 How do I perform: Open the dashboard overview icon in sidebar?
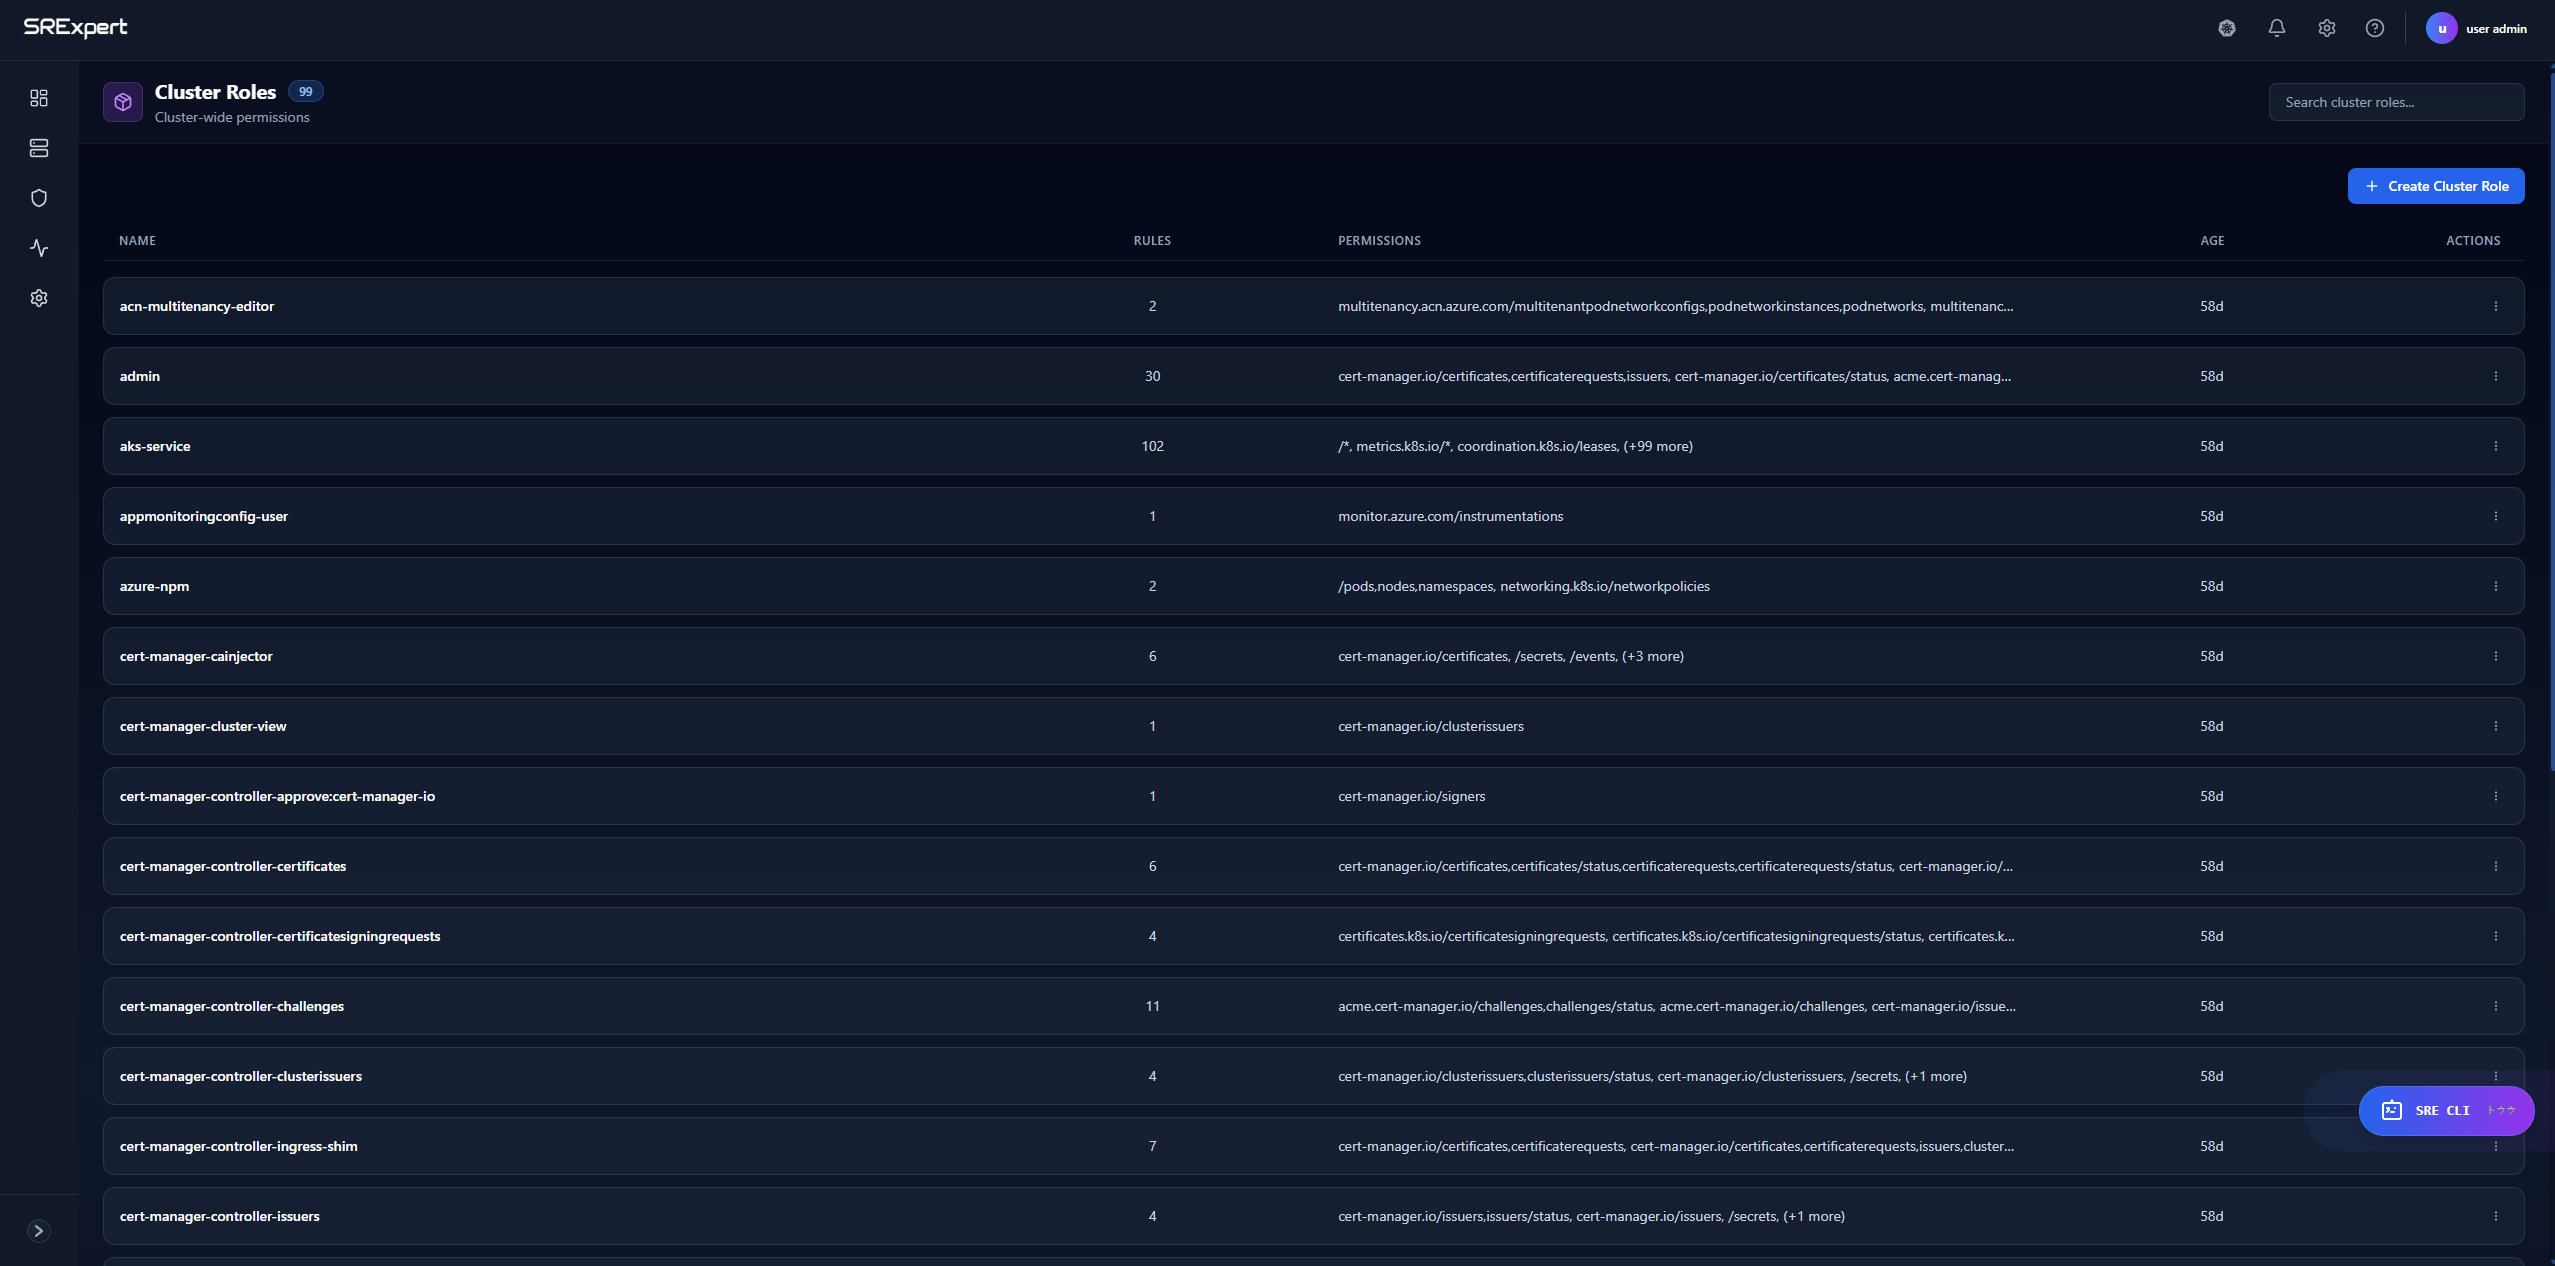point(39,98)
